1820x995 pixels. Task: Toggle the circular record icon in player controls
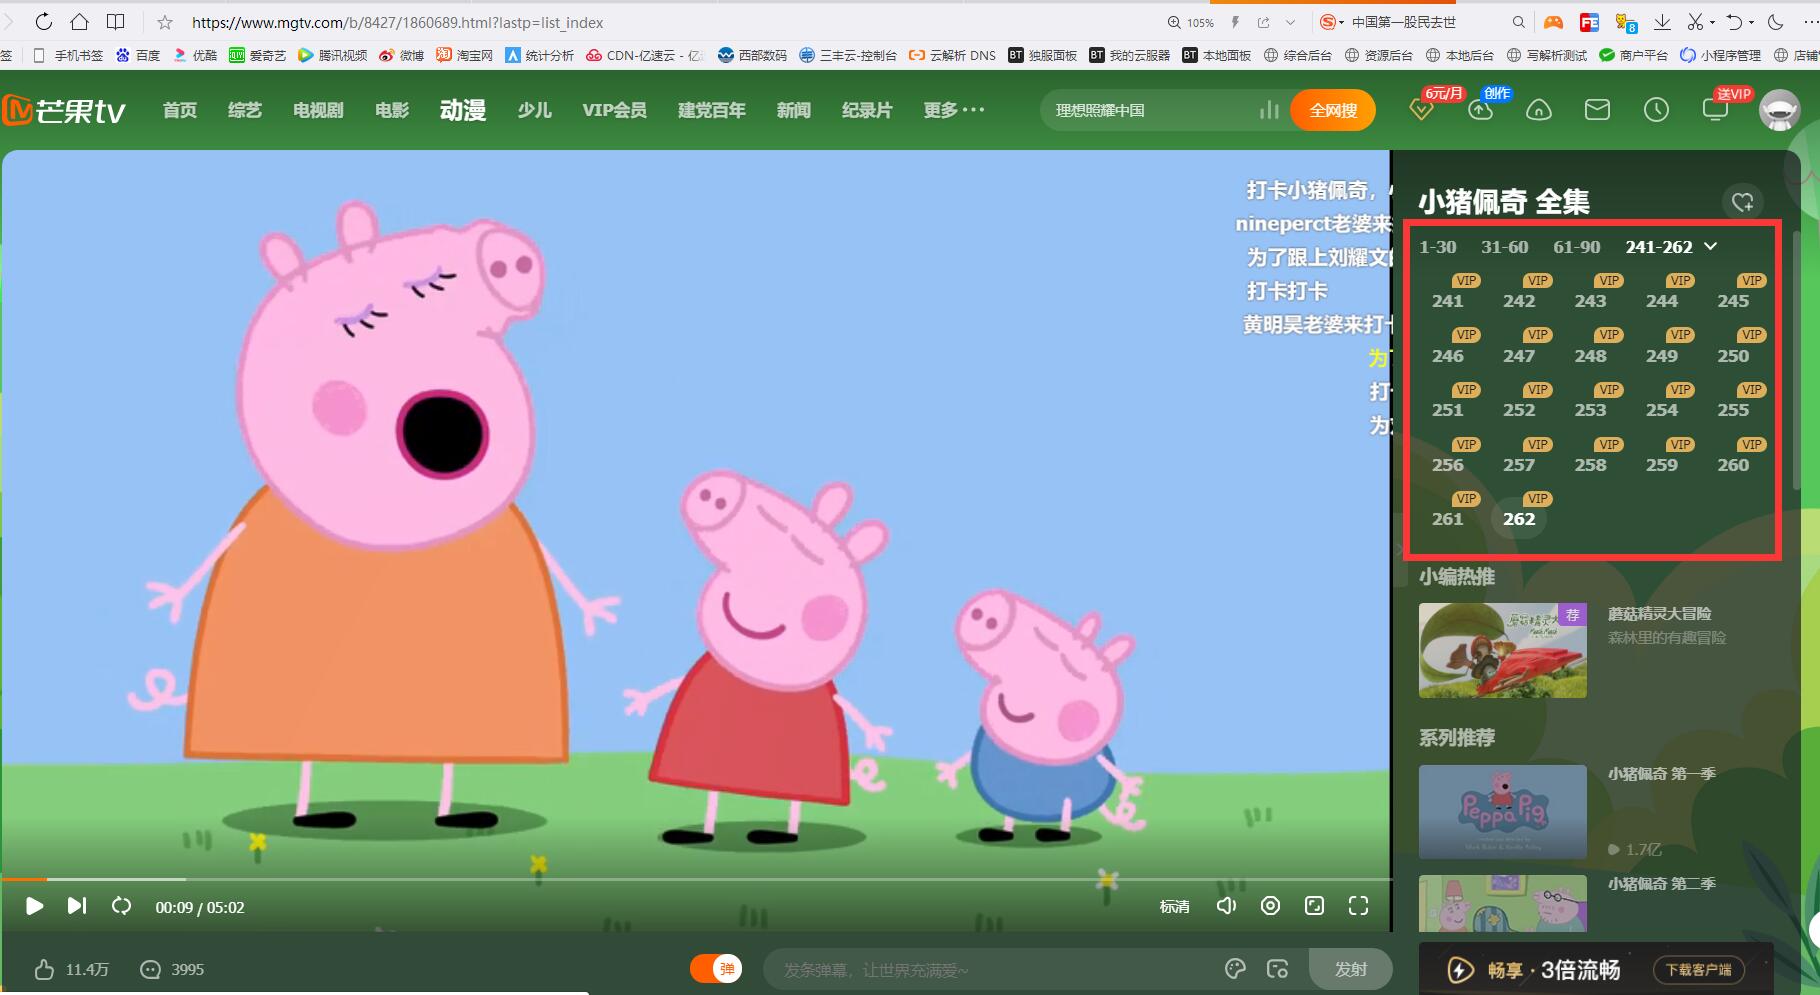click(x=1270, y=906)
